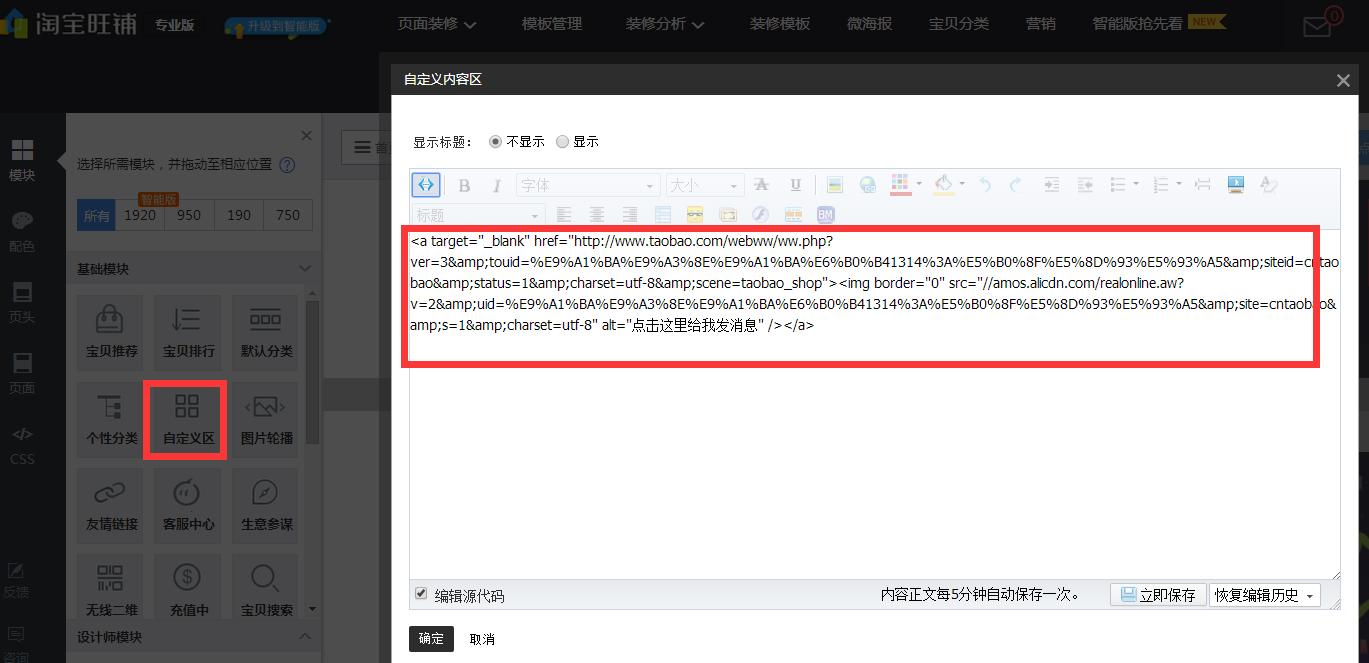Select the 生意参谋 module
Image resolution: width=1369 pixels, height=663 pixels.
[x=266, y=506]
